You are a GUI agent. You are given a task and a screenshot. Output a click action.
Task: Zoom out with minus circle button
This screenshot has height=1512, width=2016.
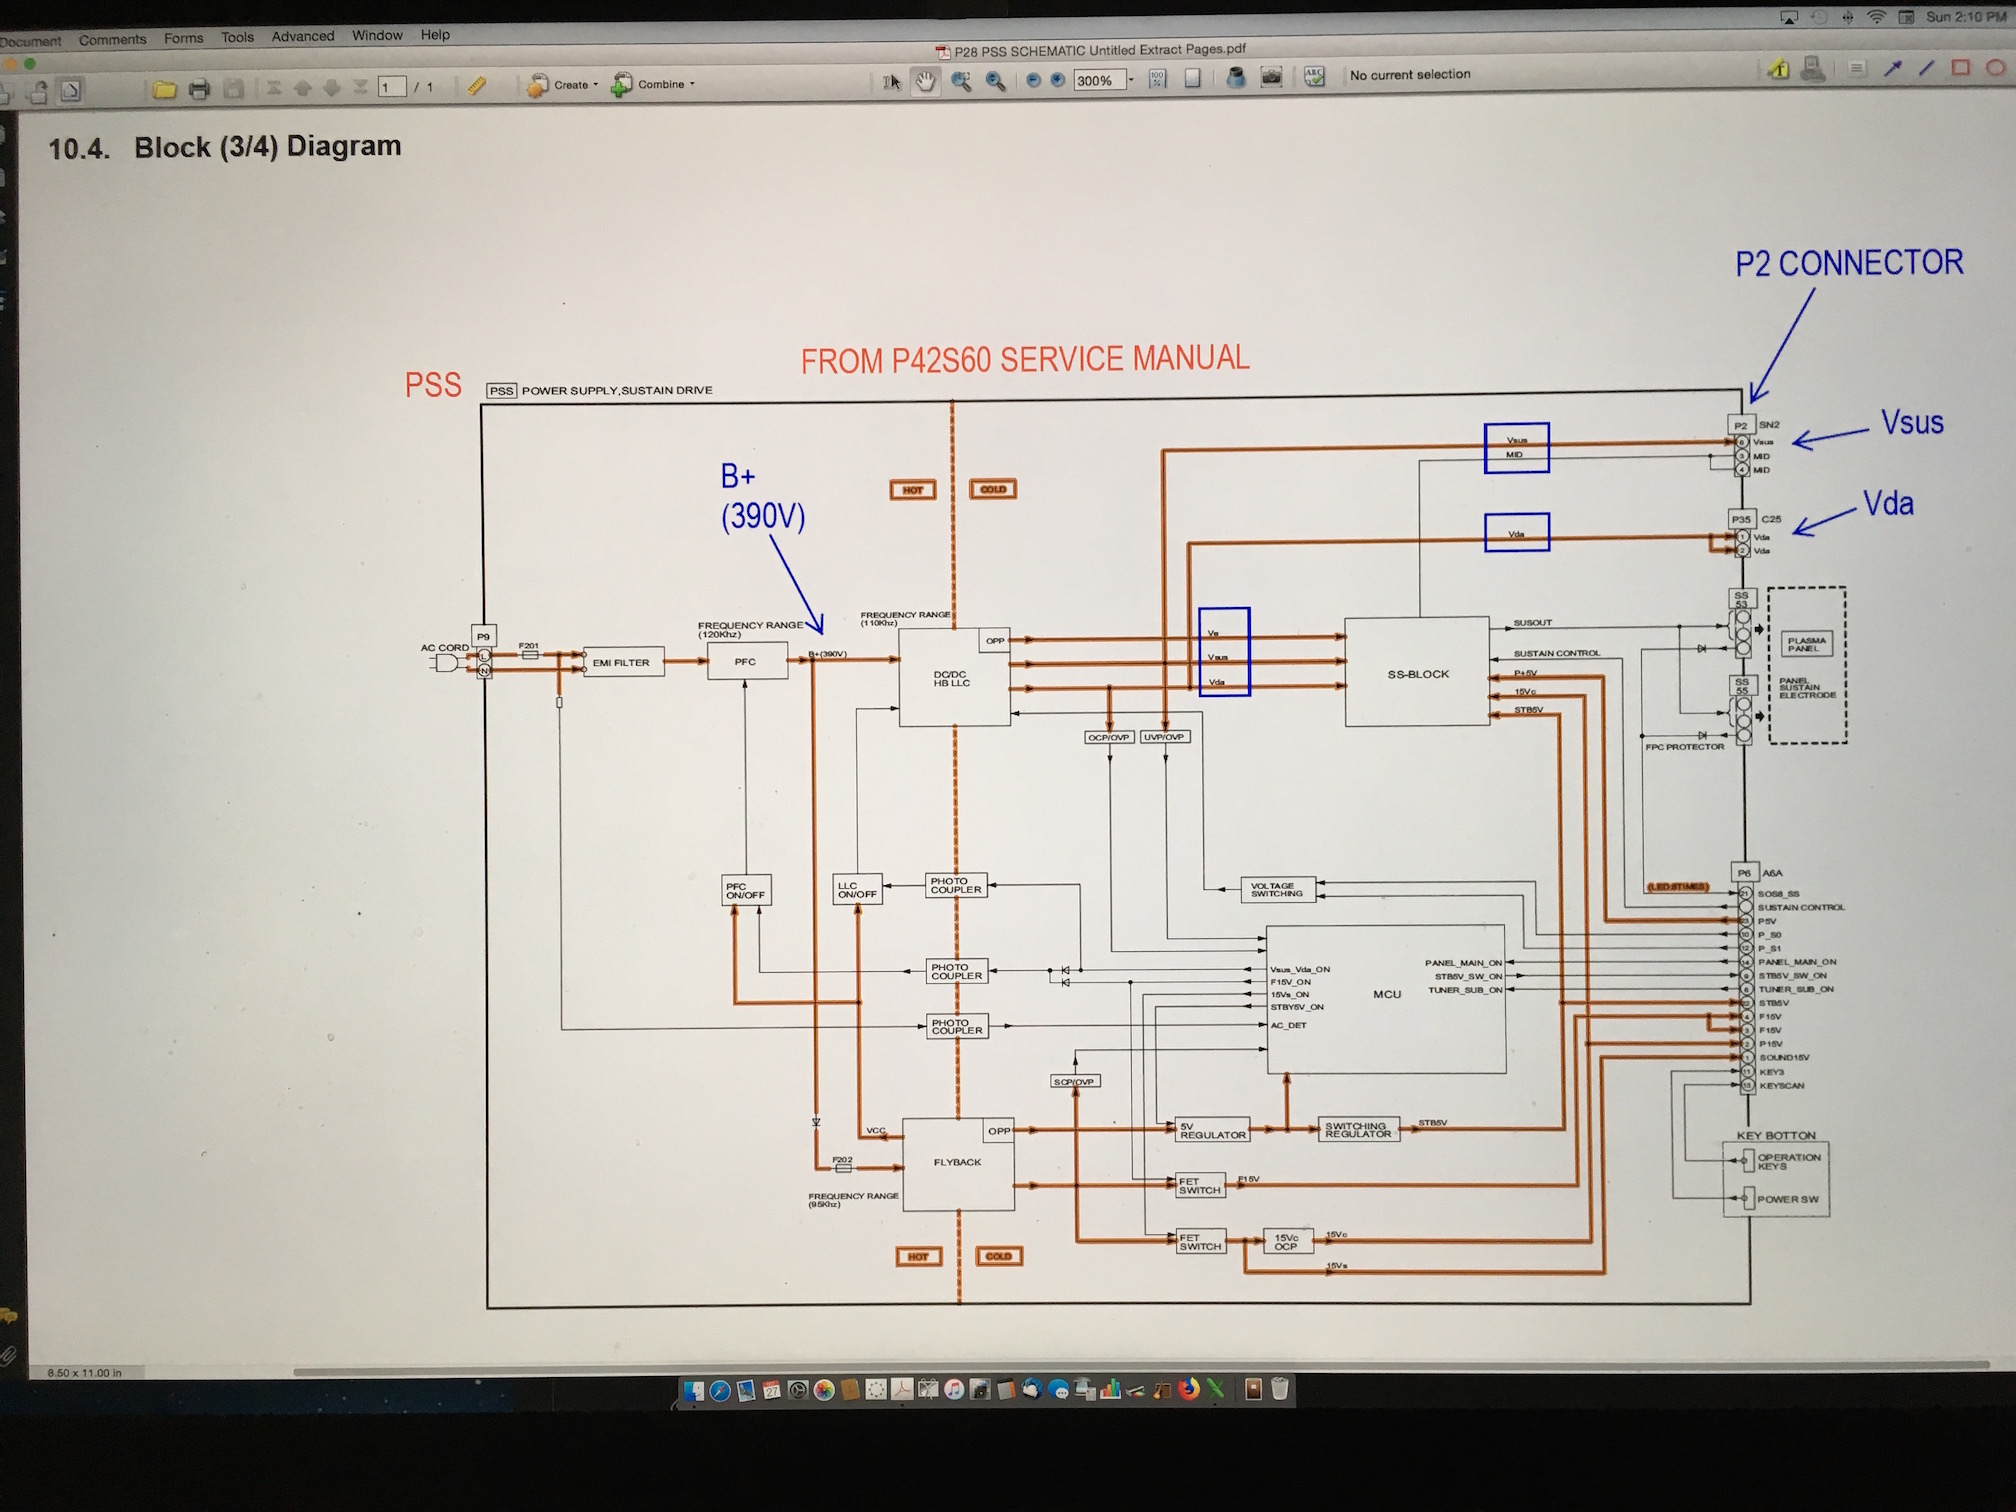coord(1033,80)
